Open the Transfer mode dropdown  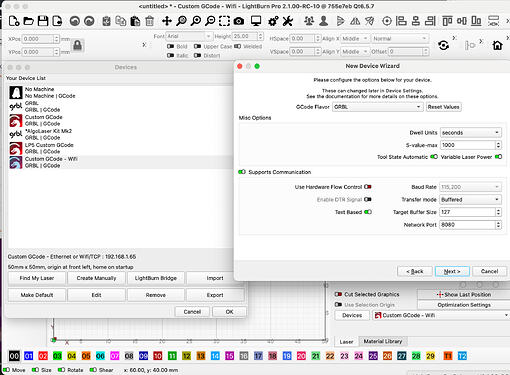(471, 200)
